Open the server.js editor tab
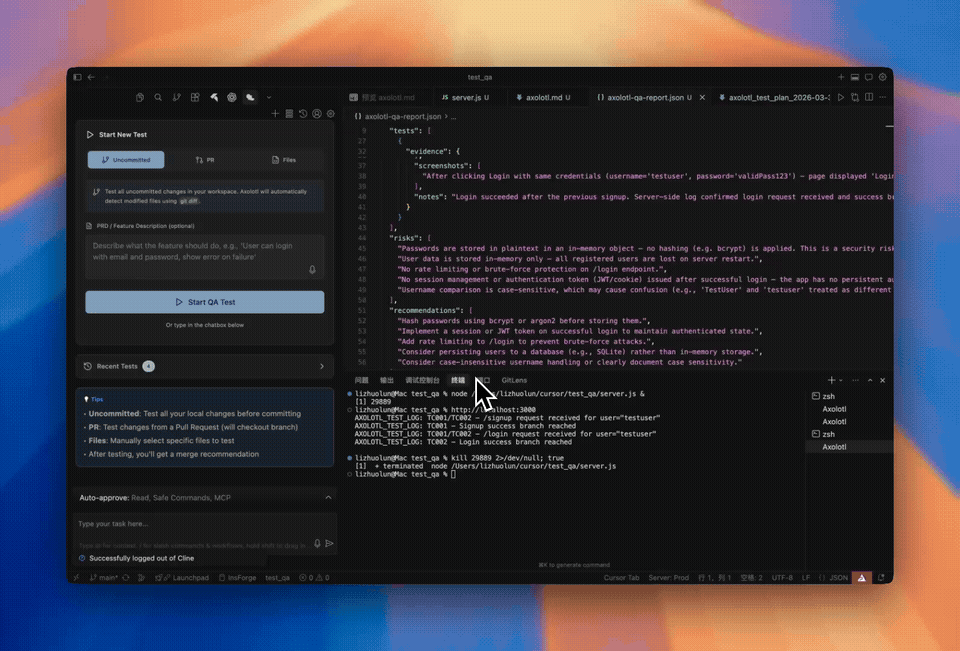Image resolution: width=960 pixels, height=651 pixels. click(x=466, y=97)
